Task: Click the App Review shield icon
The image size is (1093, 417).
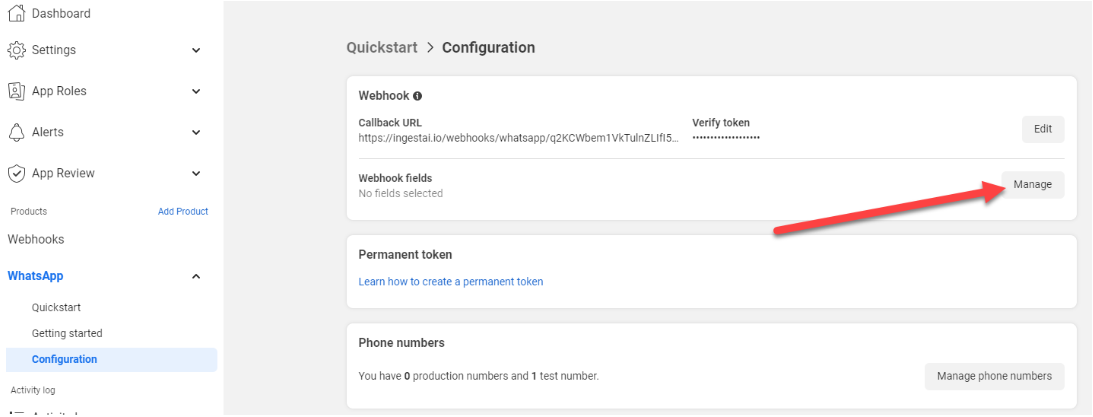Action: (16, 173)
